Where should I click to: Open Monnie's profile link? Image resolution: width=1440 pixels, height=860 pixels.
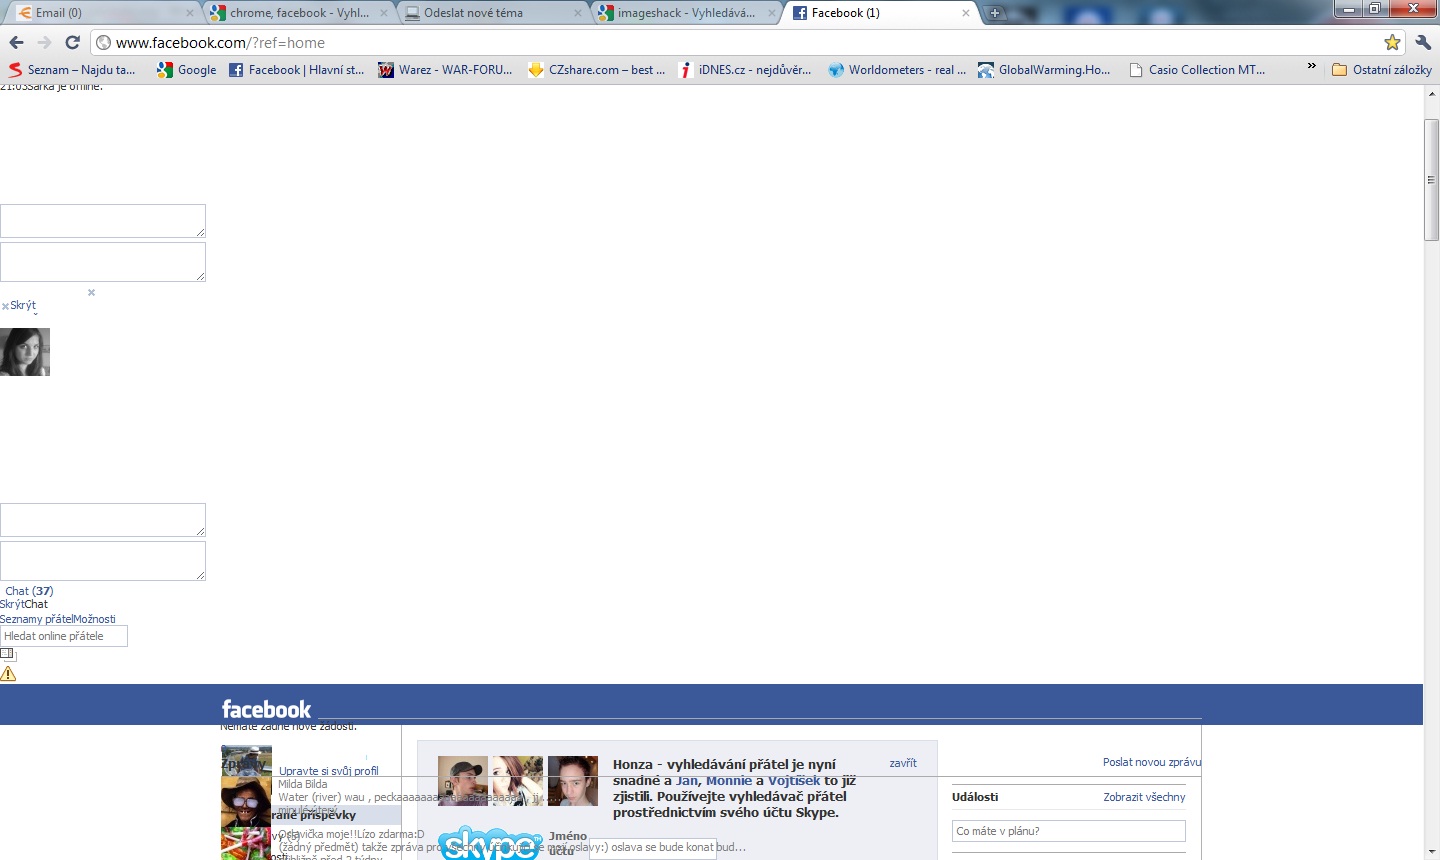point(729,780)
